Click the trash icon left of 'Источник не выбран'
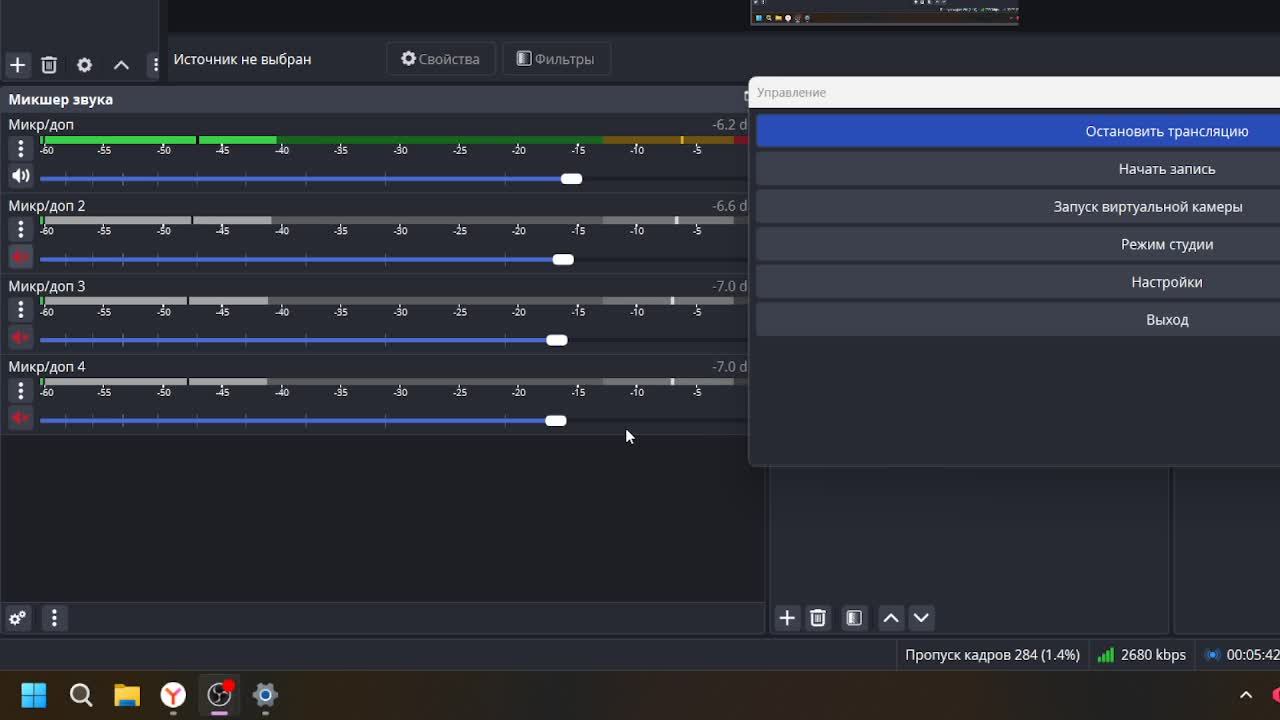This screenshot has width=1280, height=720. [49, 65]
